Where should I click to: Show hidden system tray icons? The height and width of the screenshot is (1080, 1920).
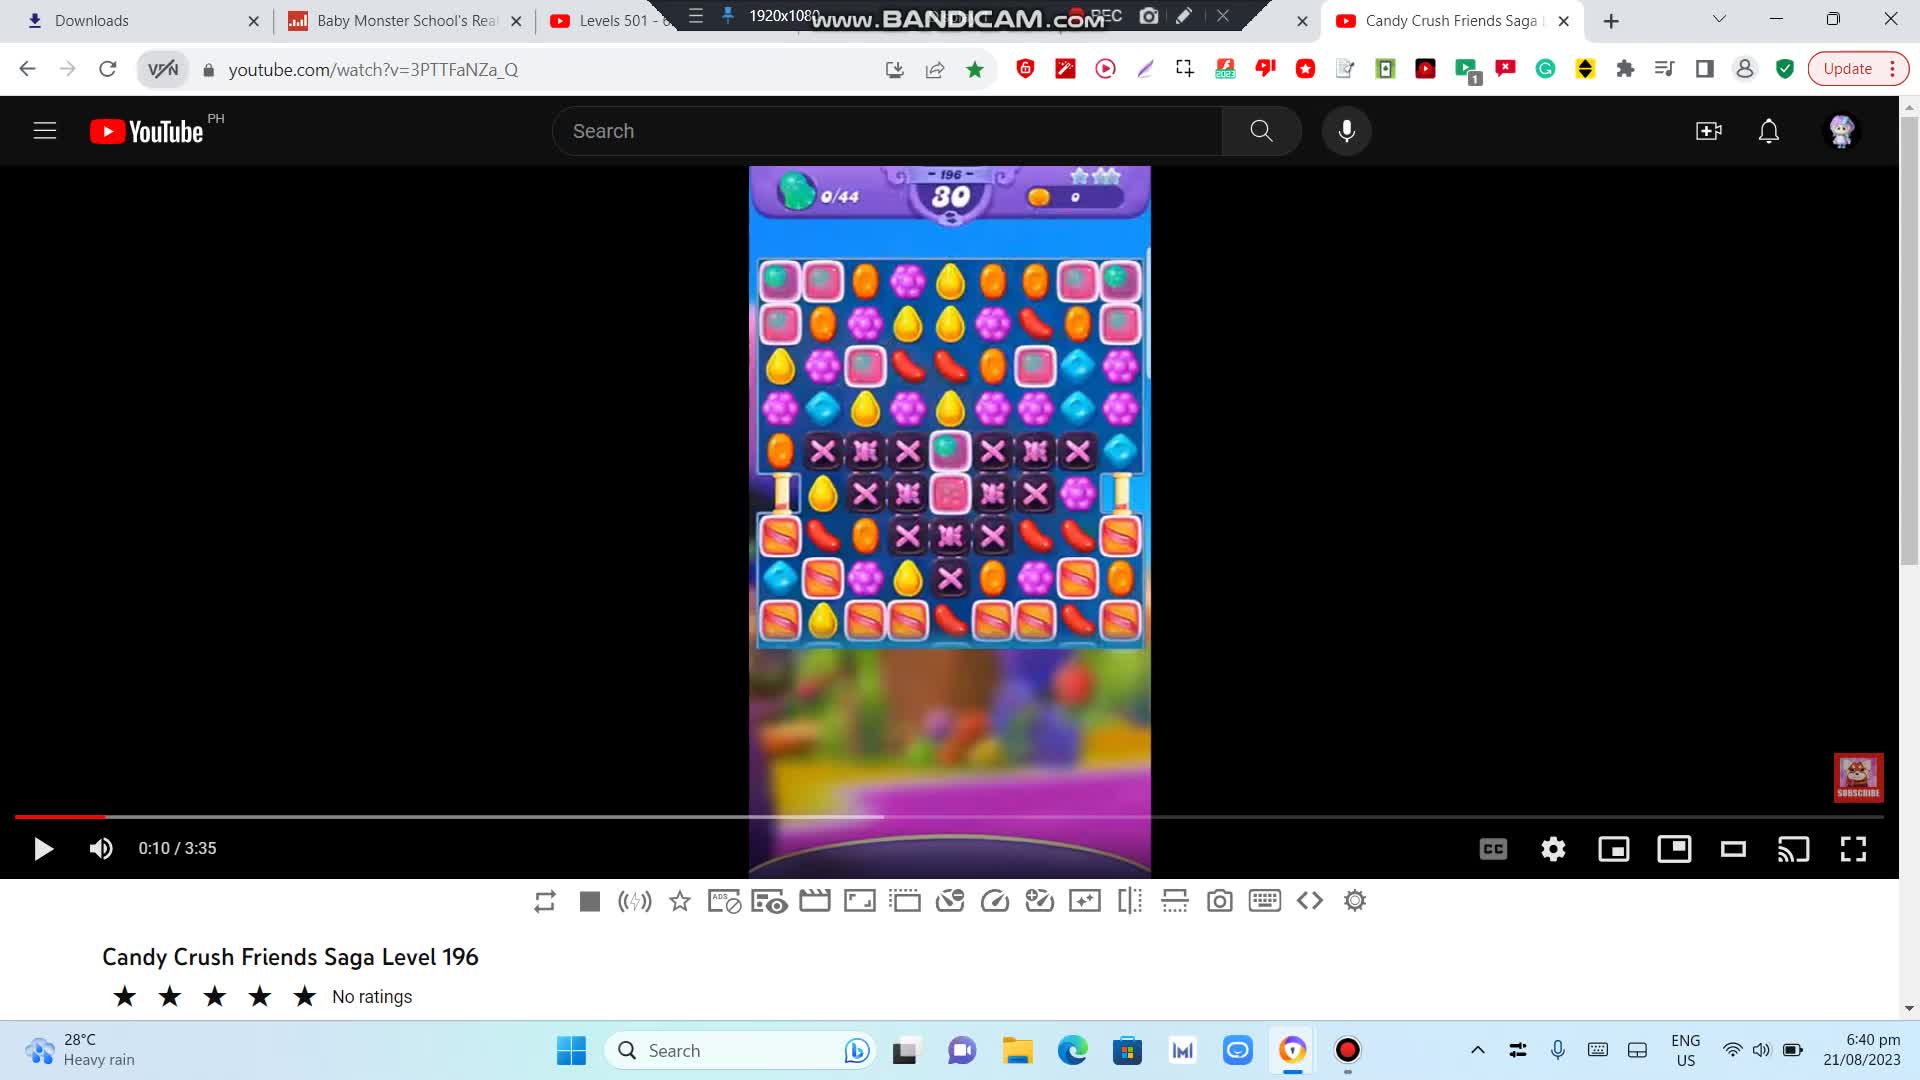tap(1477, 1050)
